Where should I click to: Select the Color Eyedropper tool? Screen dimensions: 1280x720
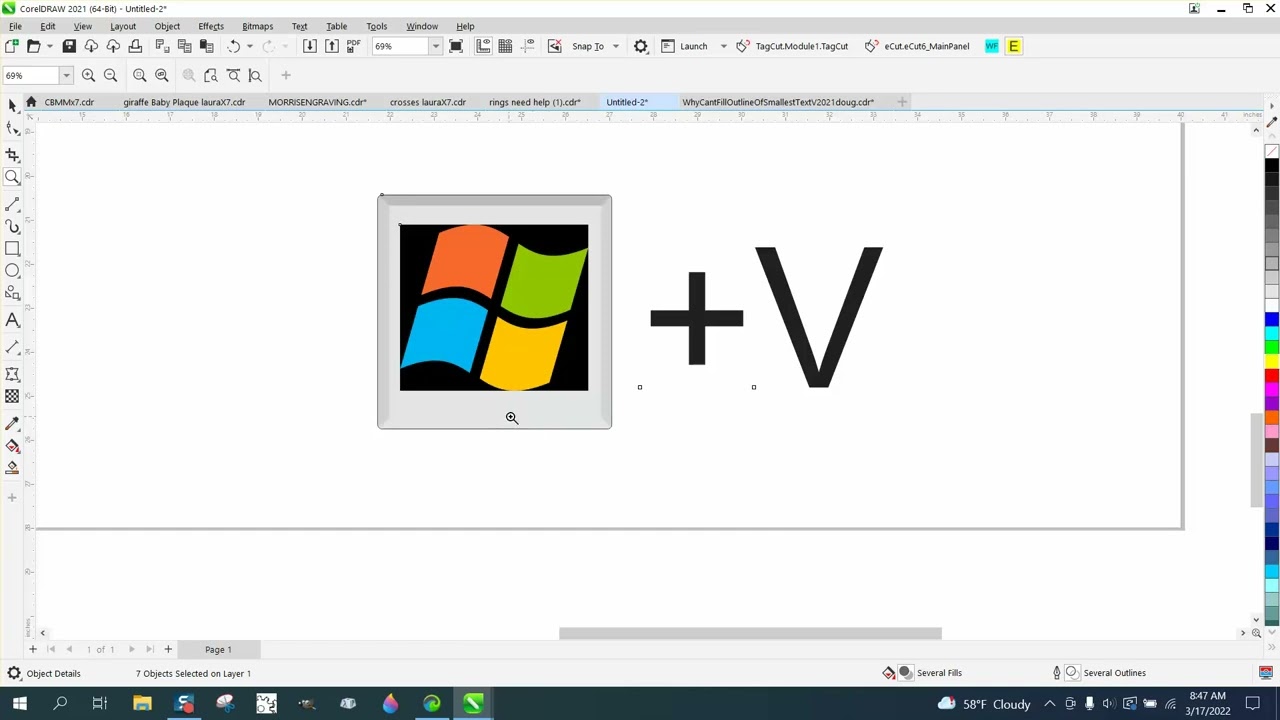(x=13, y=422)
